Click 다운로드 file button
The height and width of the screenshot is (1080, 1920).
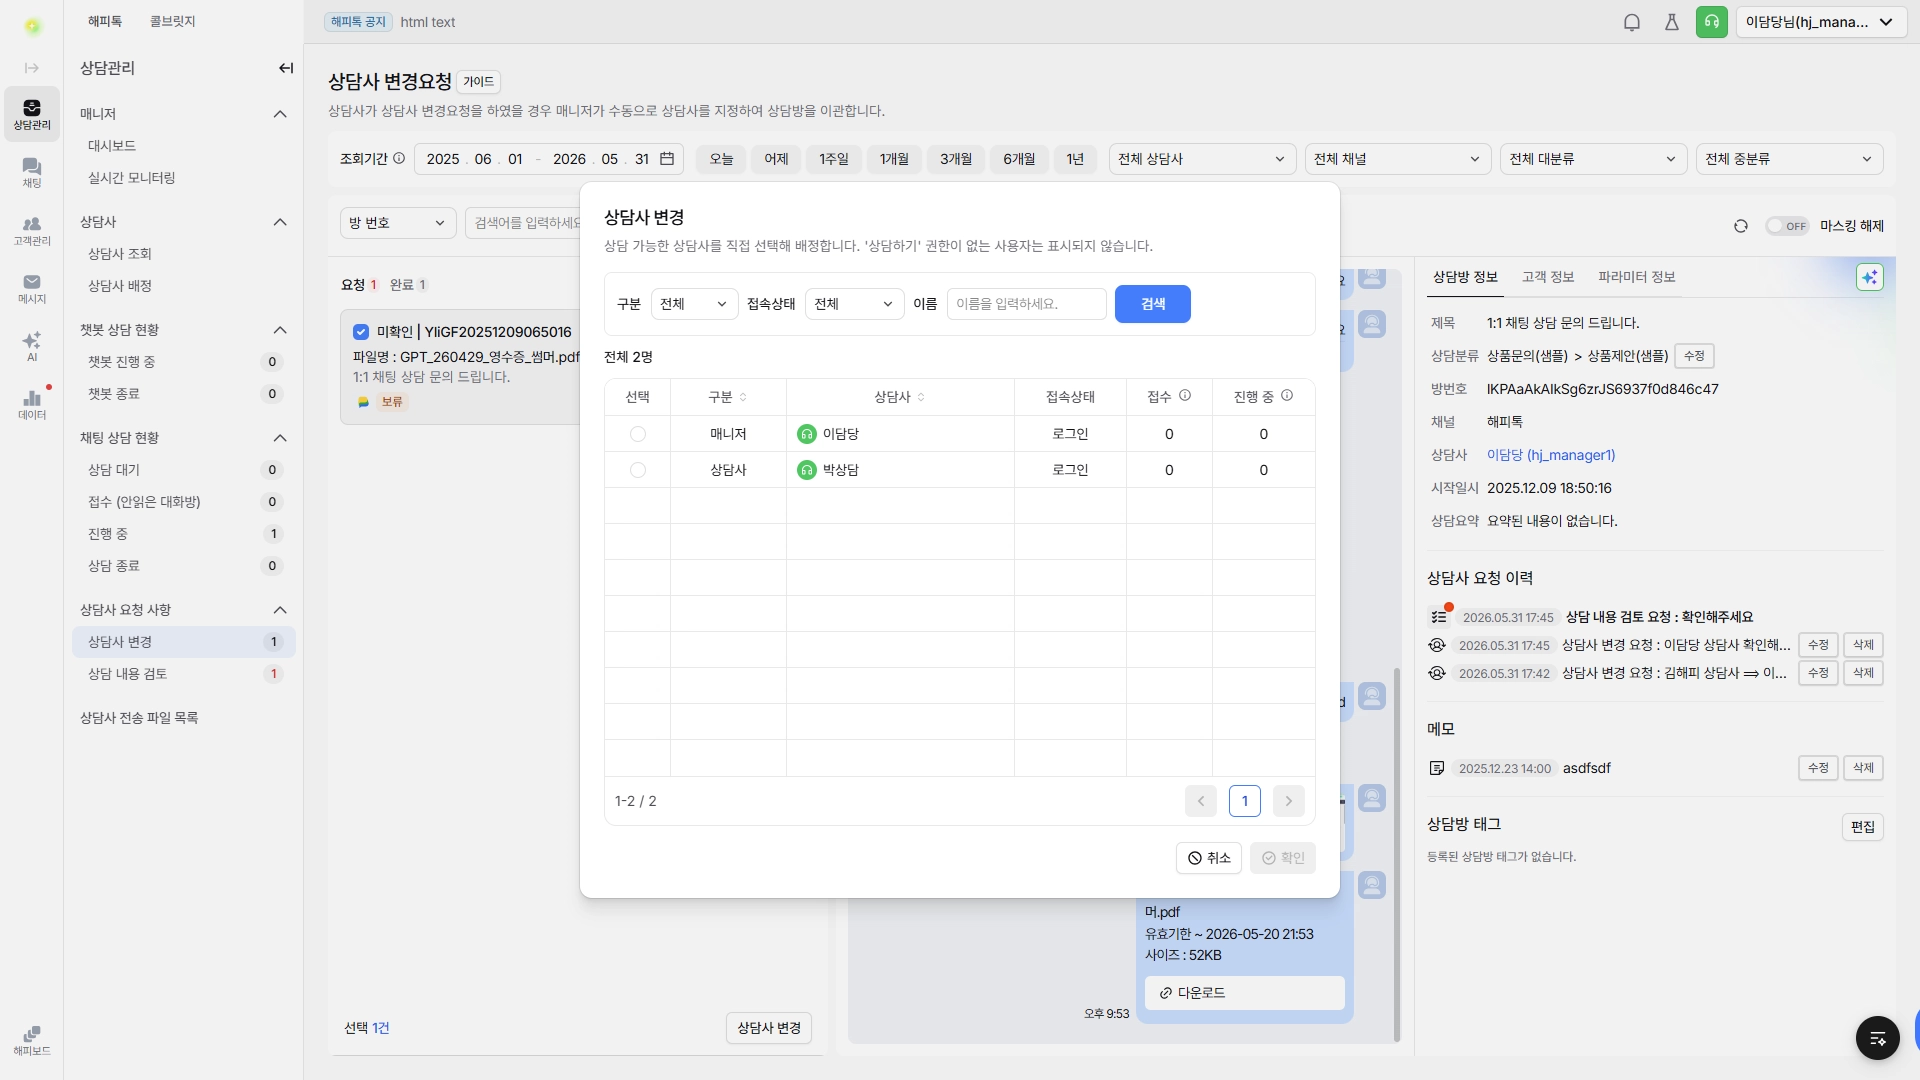(x=1245, y=993)
